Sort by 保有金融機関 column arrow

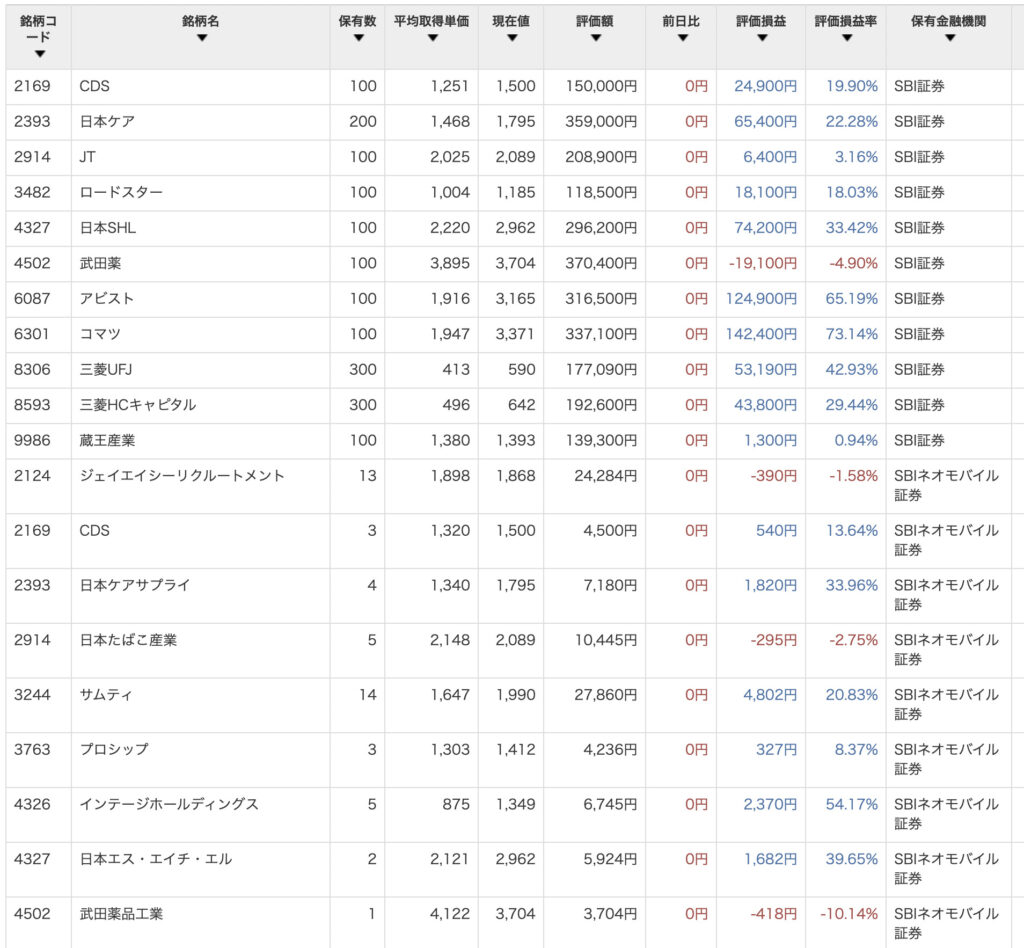pos(950,38)
